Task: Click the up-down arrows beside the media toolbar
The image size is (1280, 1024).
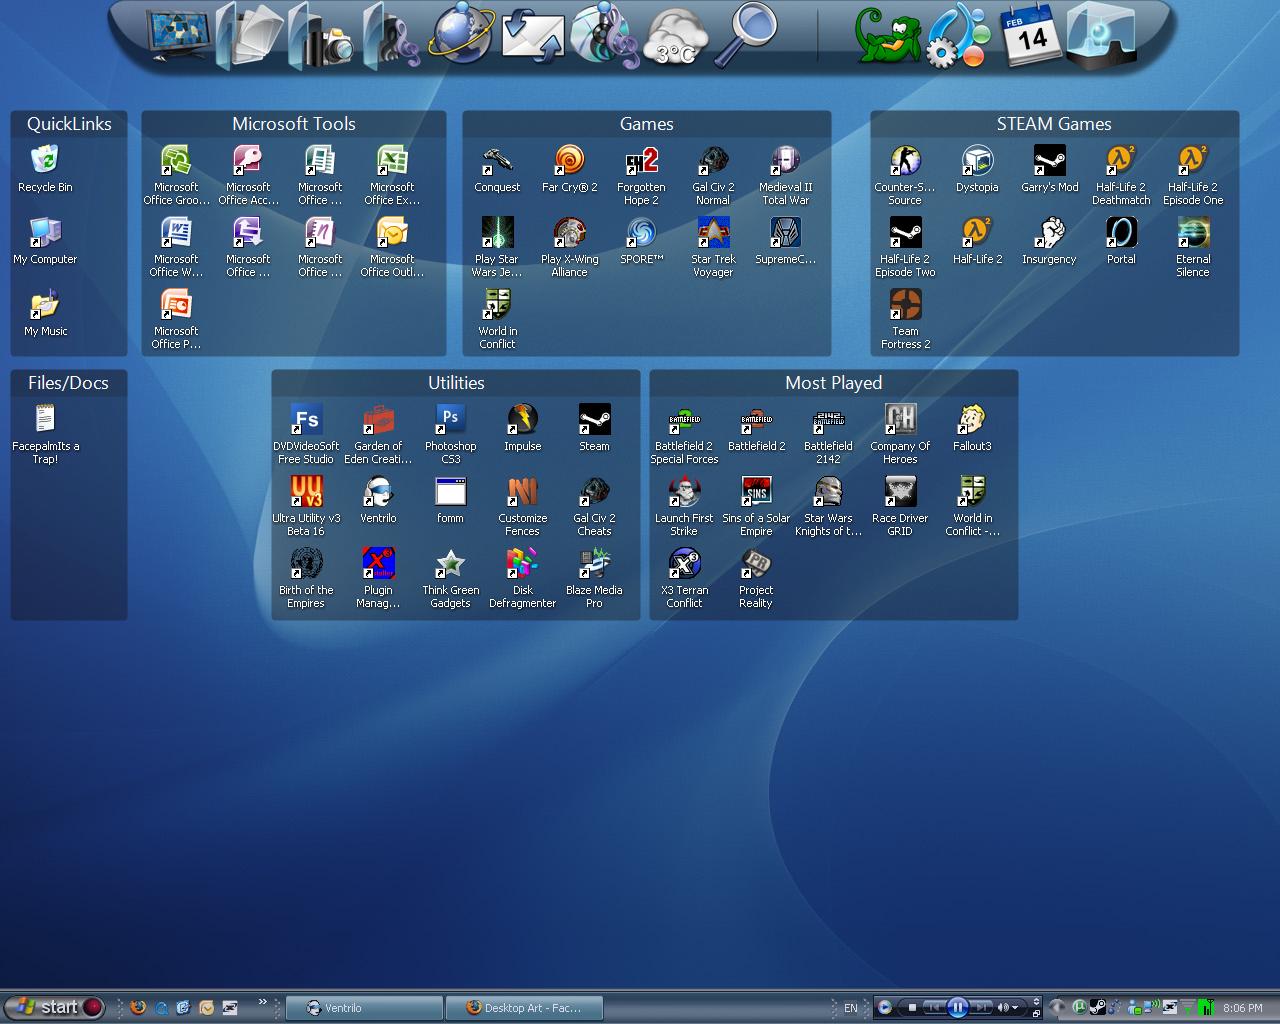Action: click(1037, 1002)
